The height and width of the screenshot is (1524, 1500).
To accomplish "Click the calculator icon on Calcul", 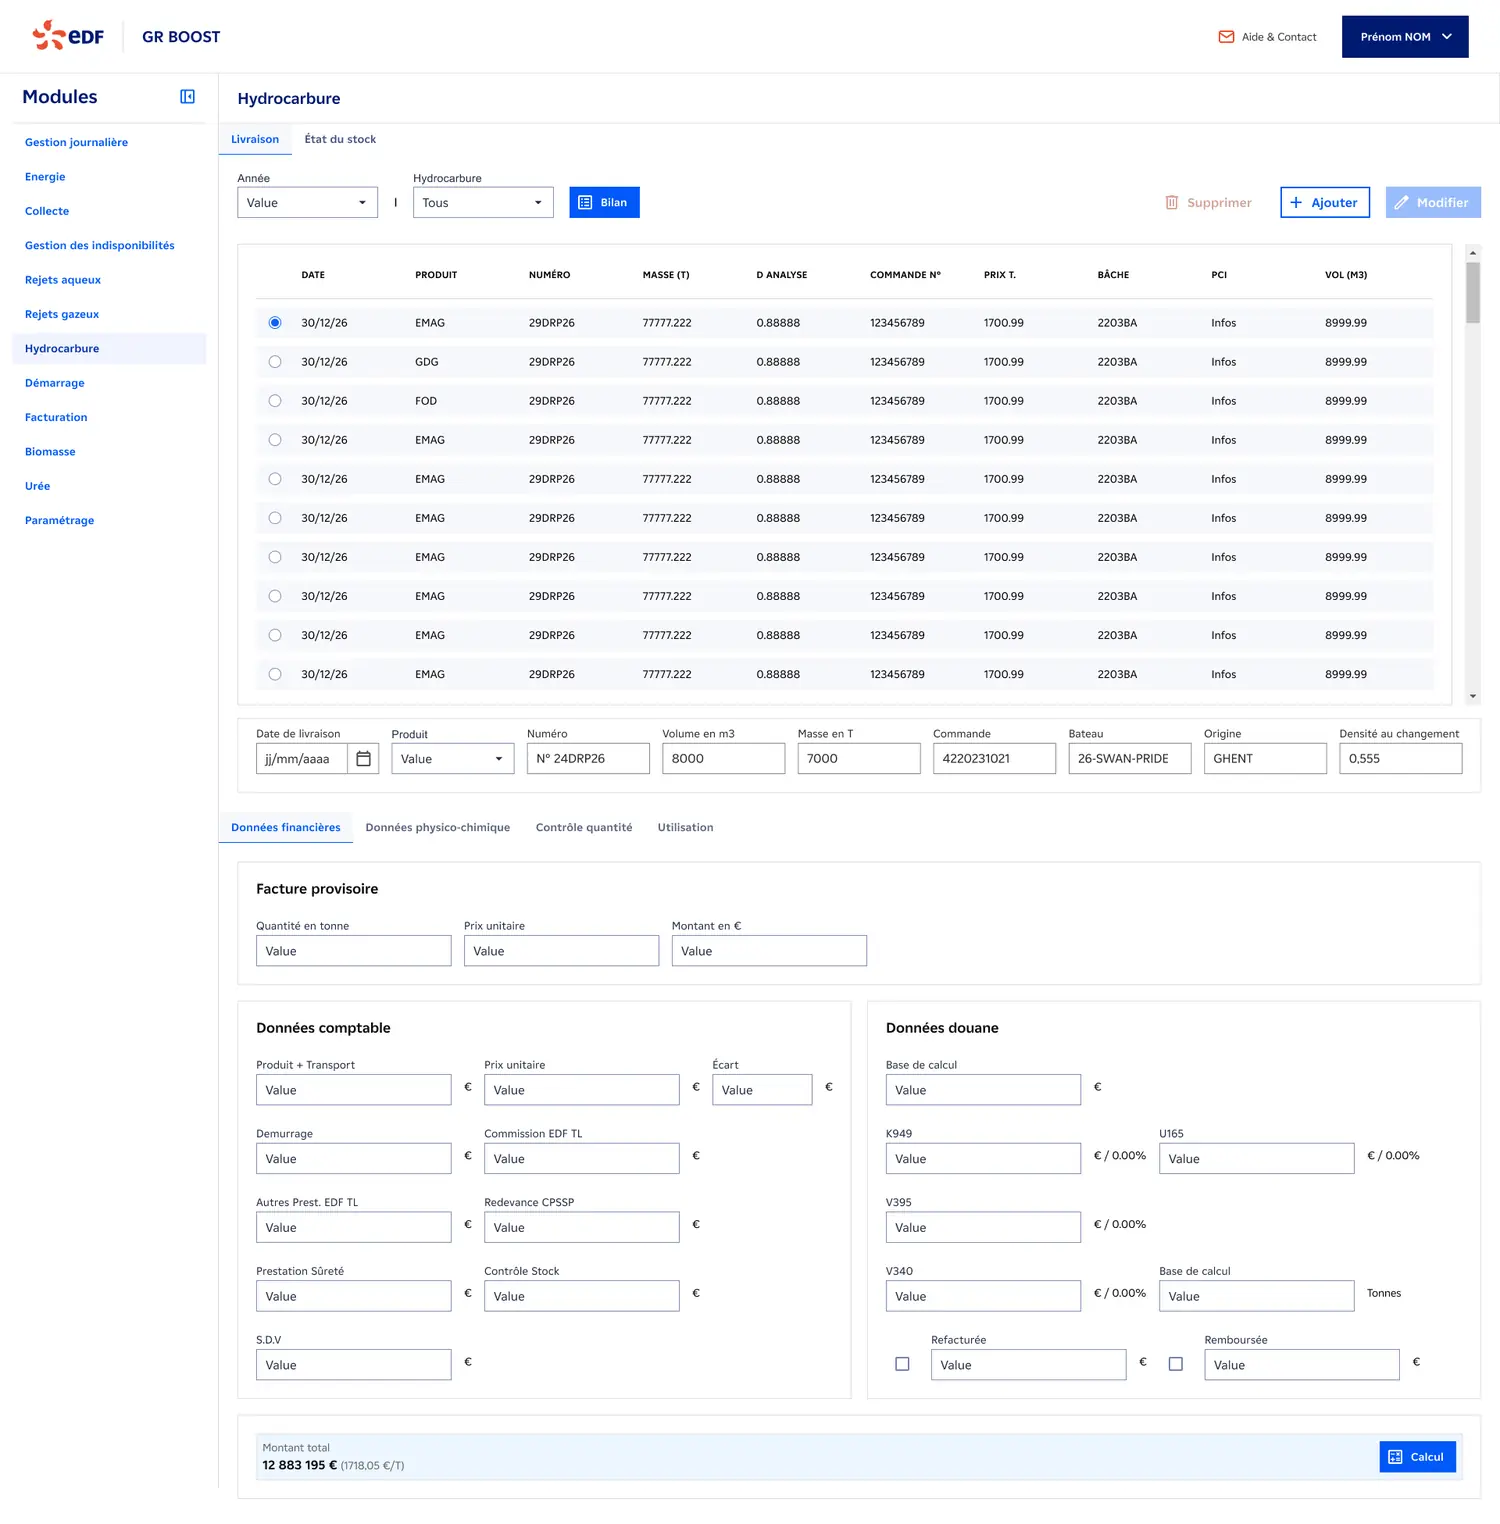I will [1396, 1457].
